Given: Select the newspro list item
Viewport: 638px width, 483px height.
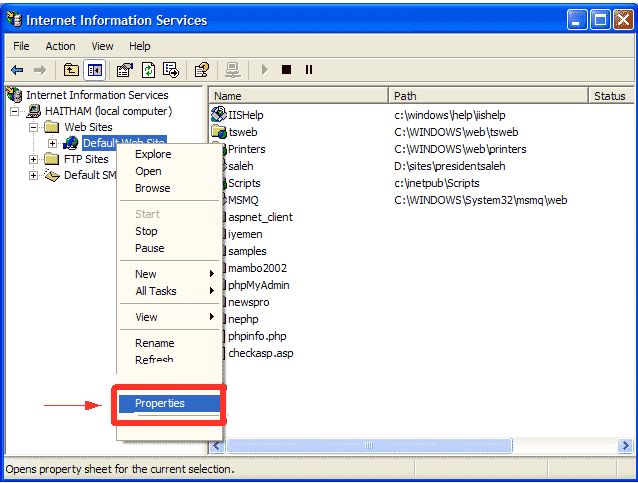Looking at the screenshot, I should [249, 302].
